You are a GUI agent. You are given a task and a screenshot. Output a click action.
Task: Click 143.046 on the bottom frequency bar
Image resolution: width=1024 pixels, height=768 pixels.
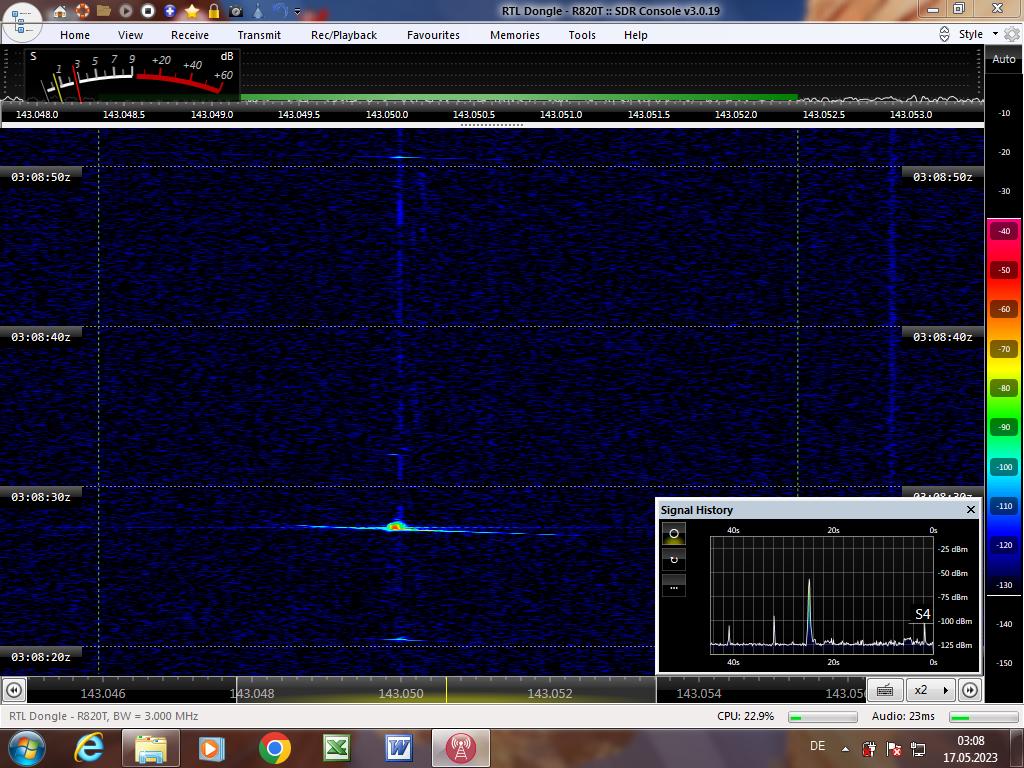pos(103,694)
